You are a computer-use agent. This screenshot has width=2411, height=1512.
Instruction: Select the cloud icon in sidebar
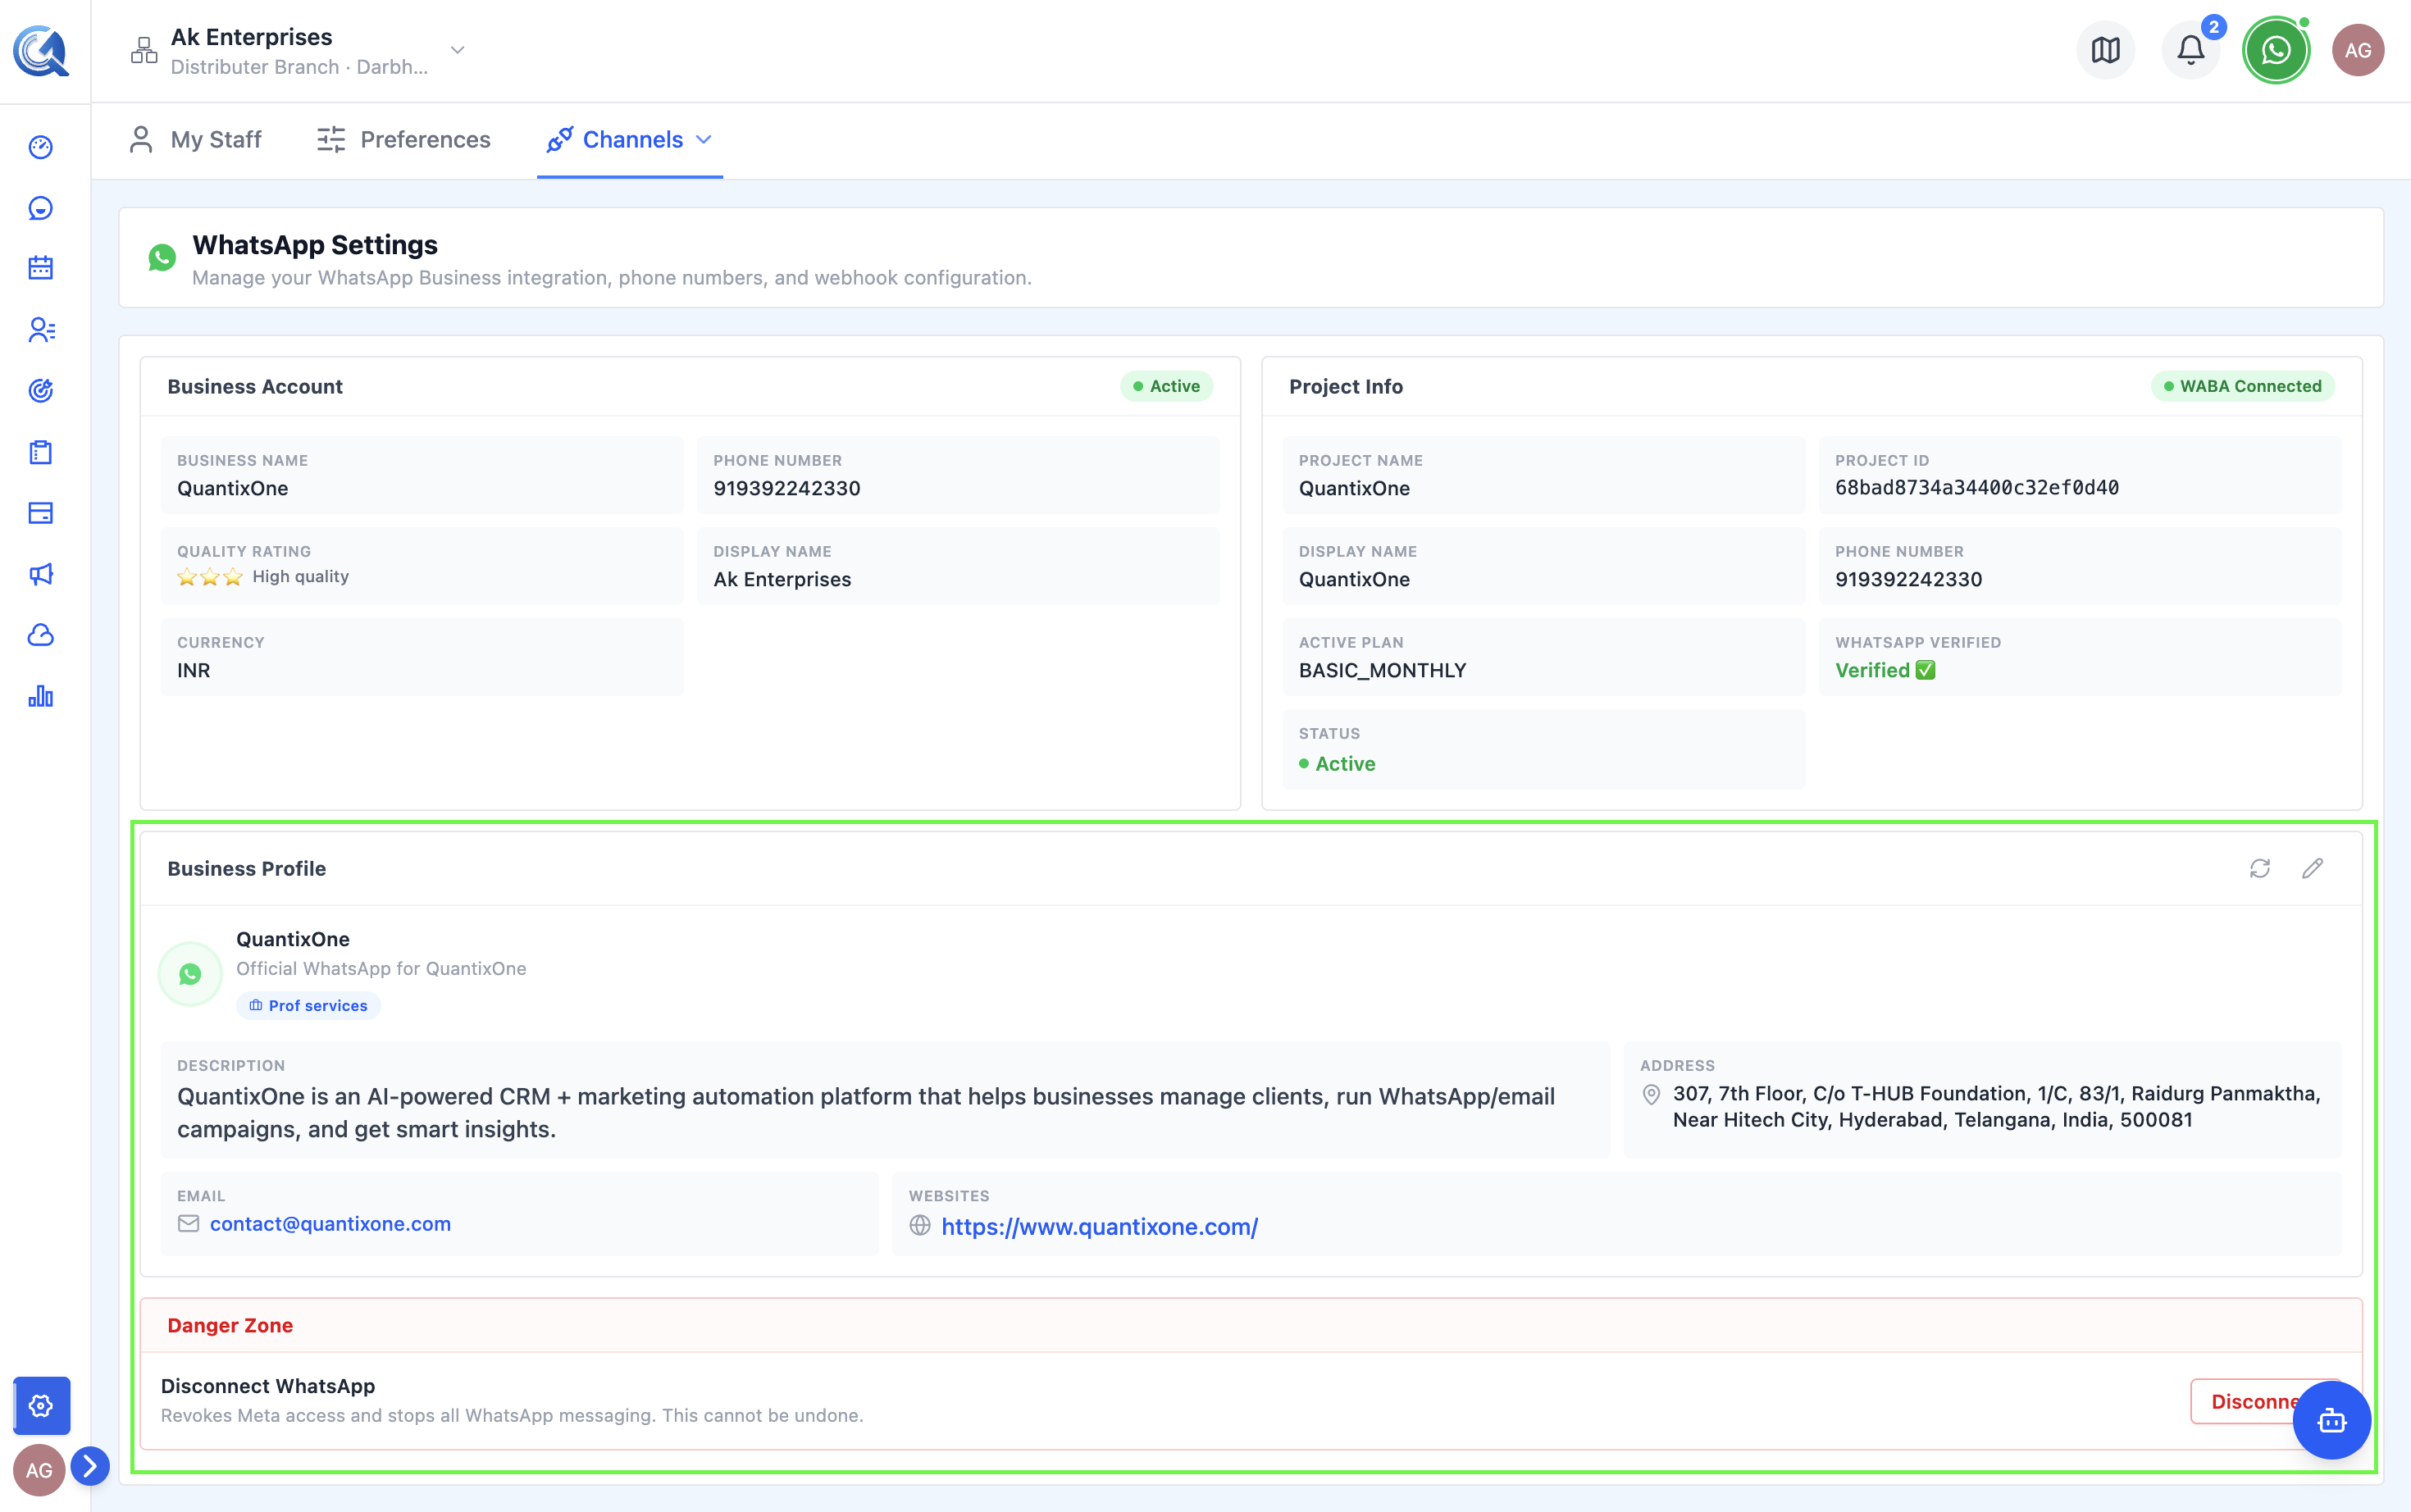click(41, 635)
